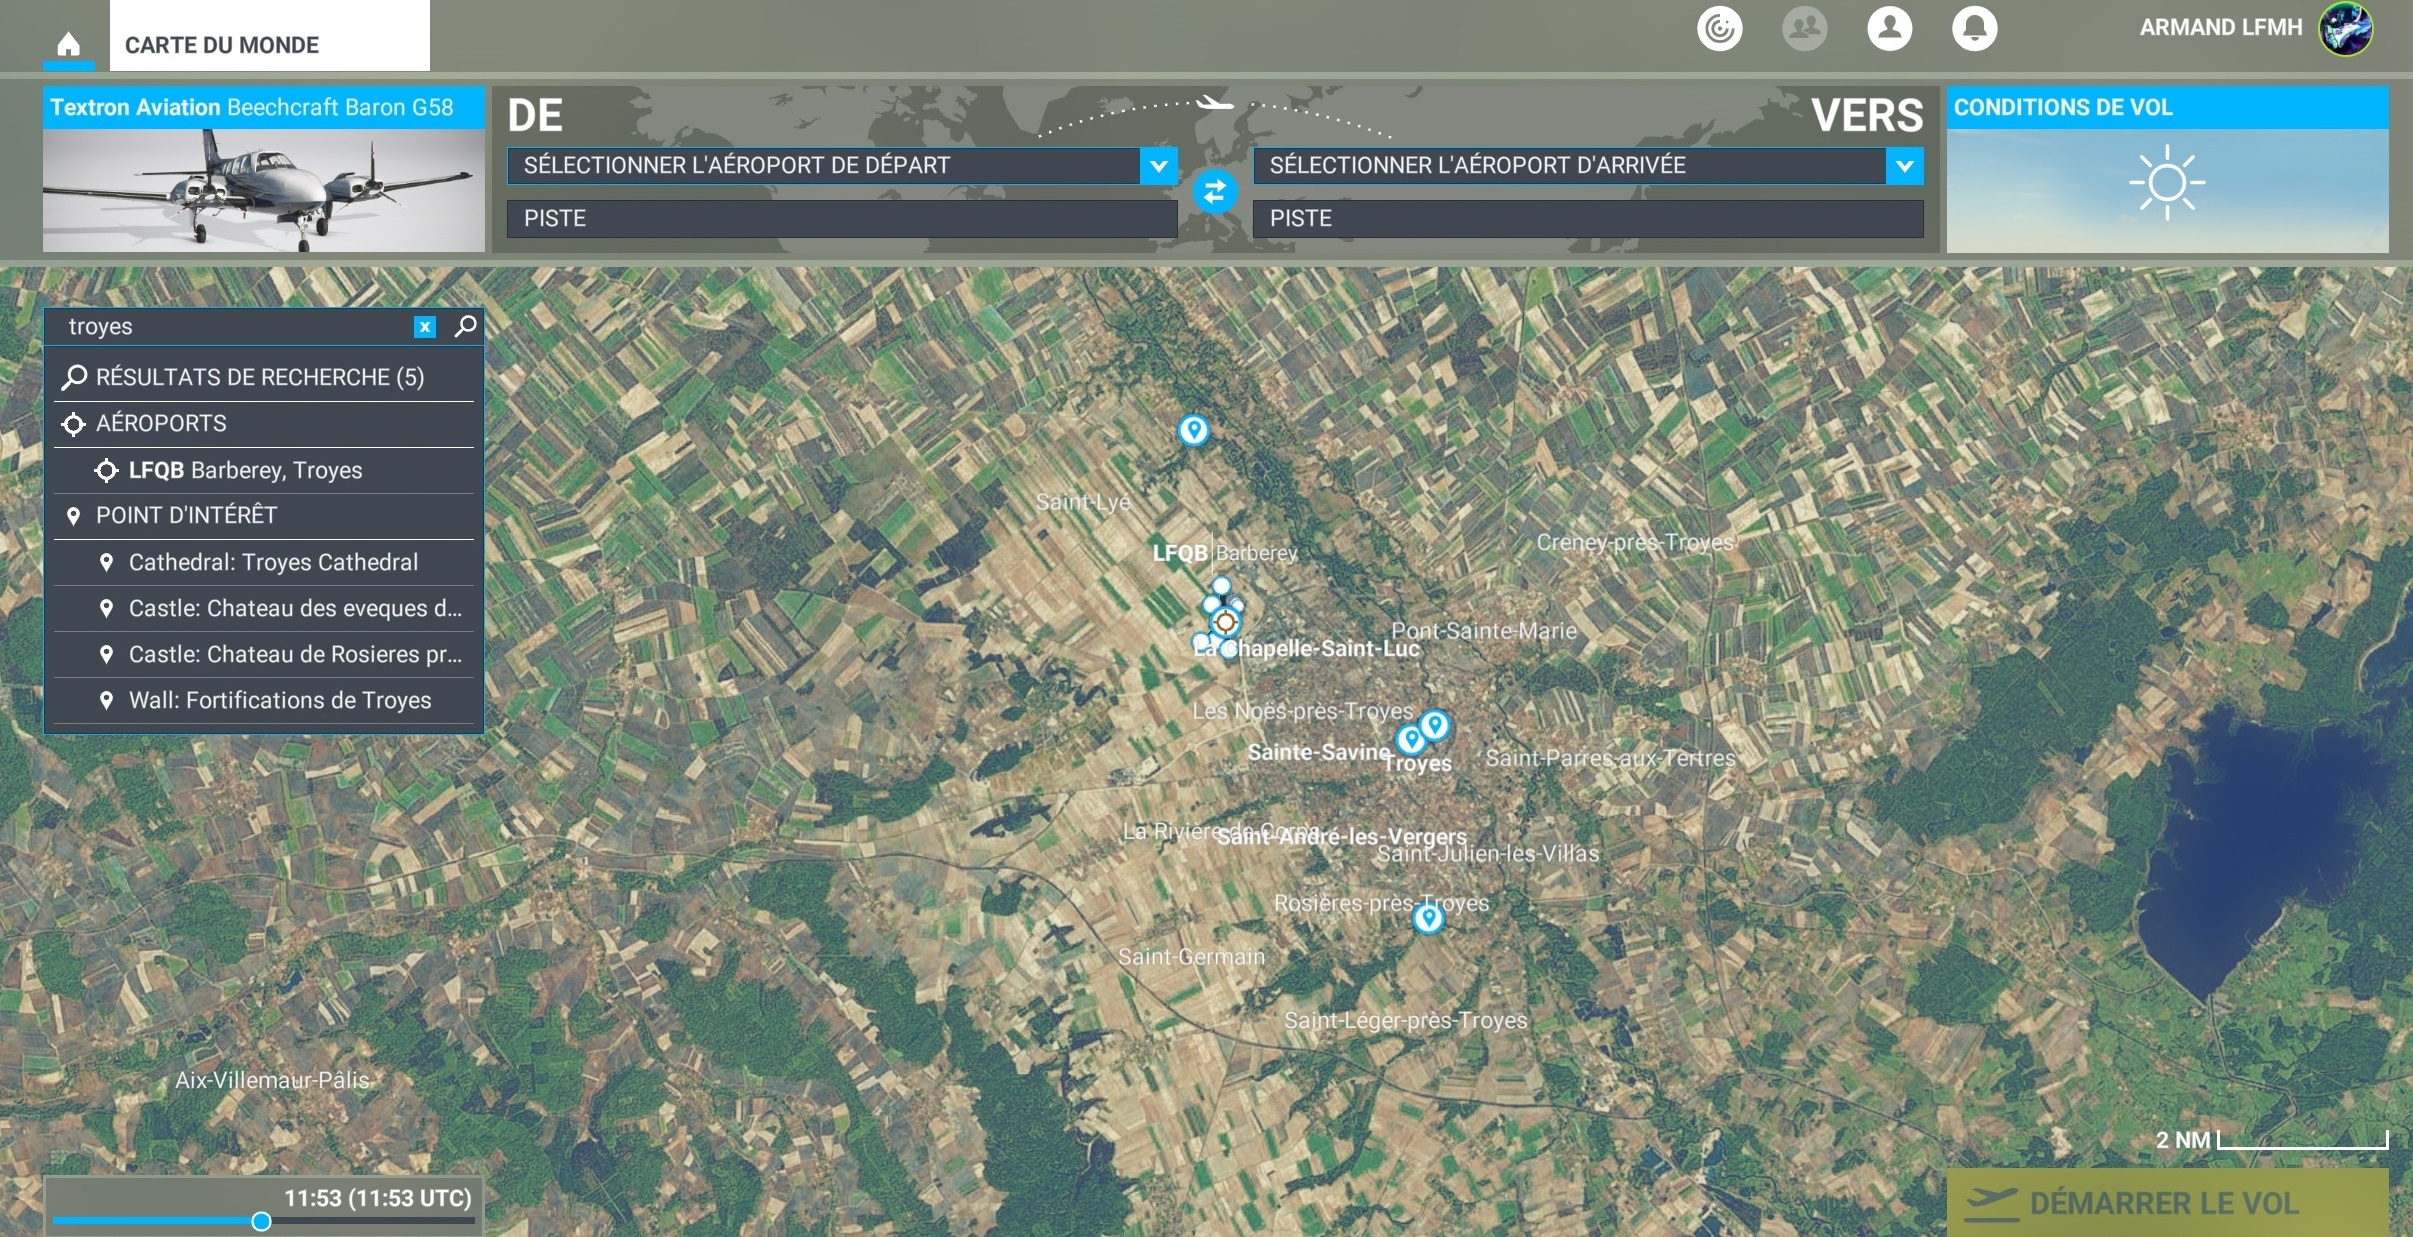Clear the troyes search with x
Screen dimensions: 2413x1237
coord(425,327)
